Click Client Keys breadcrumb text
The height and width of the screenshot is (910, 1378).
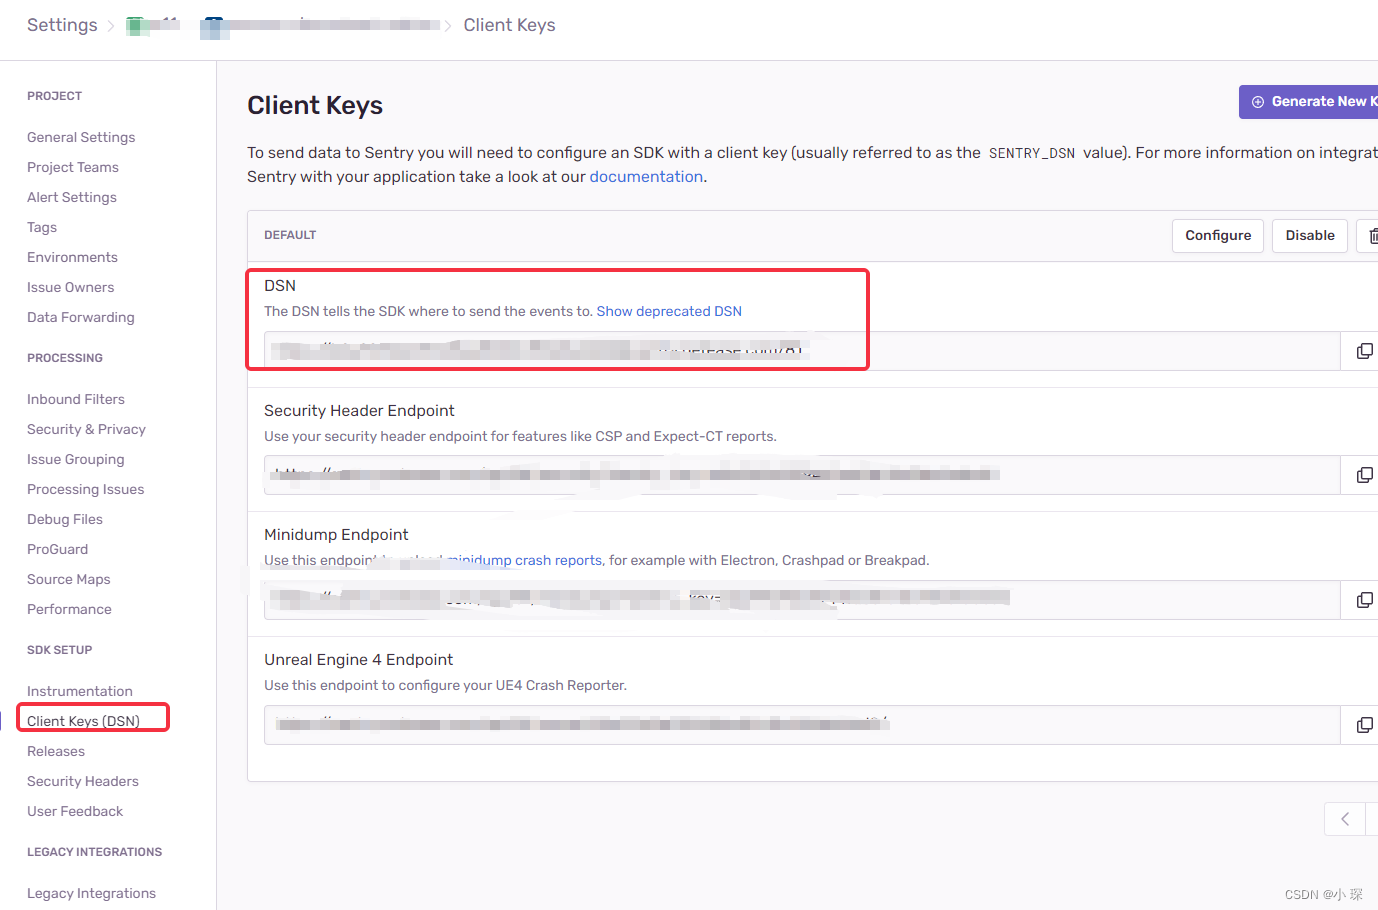(509, 25)
